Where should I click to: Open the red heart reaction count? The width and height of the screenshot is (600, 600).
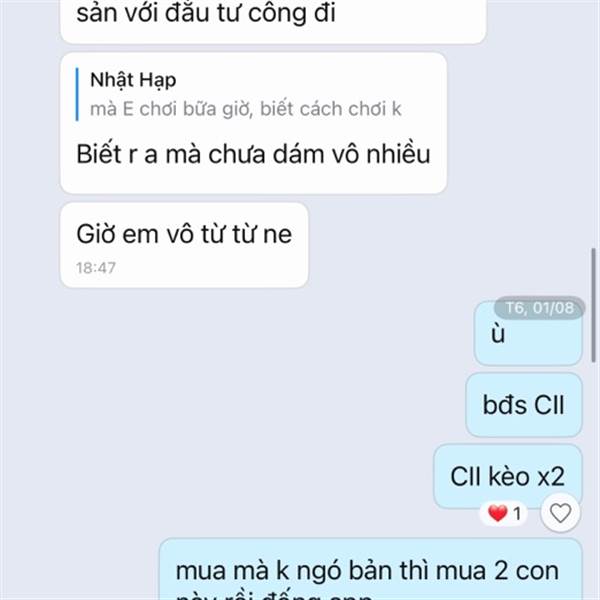[x=504, y=513]
